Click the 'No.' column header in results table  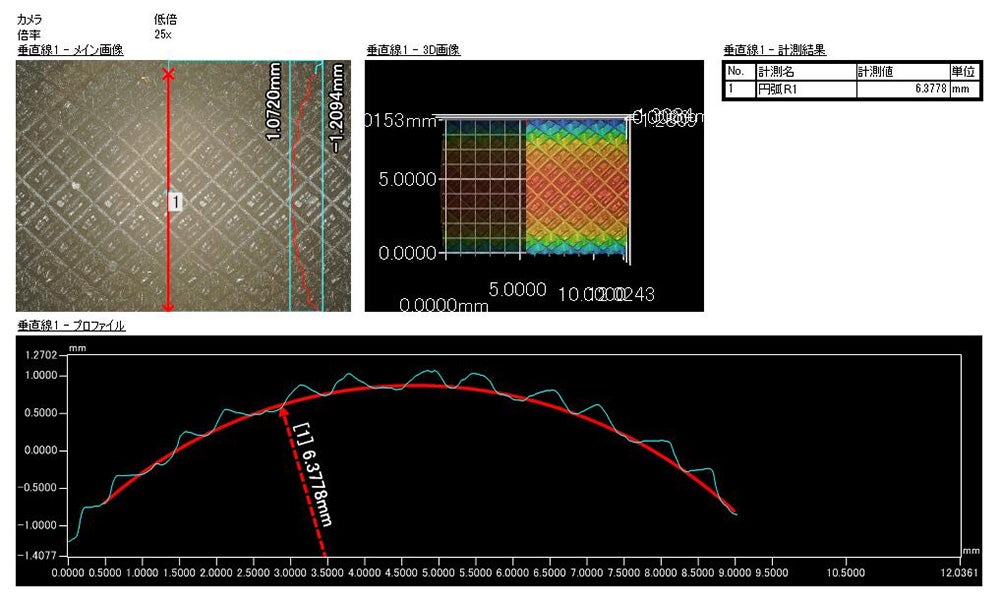(738, 72)
